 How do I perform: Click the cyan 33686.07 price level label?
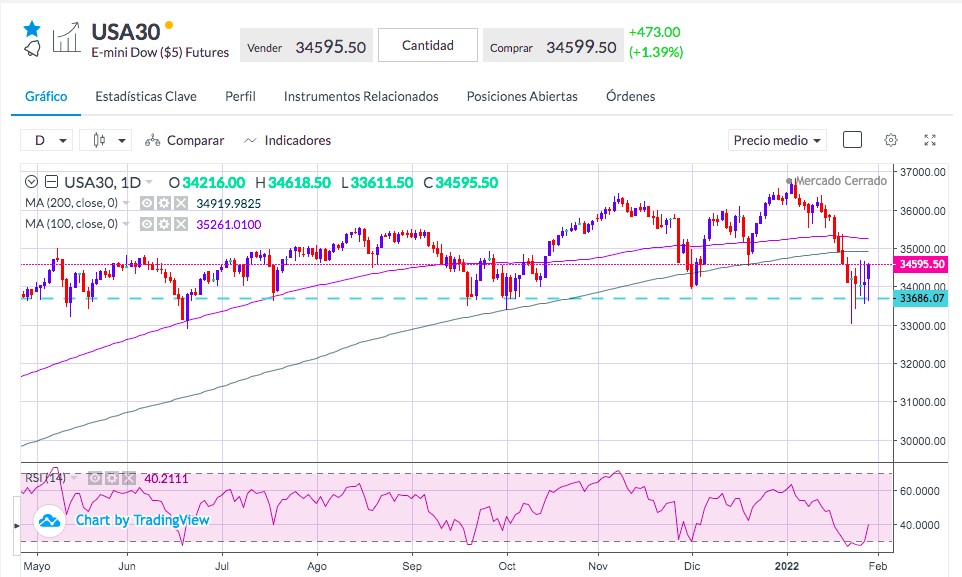922,299
